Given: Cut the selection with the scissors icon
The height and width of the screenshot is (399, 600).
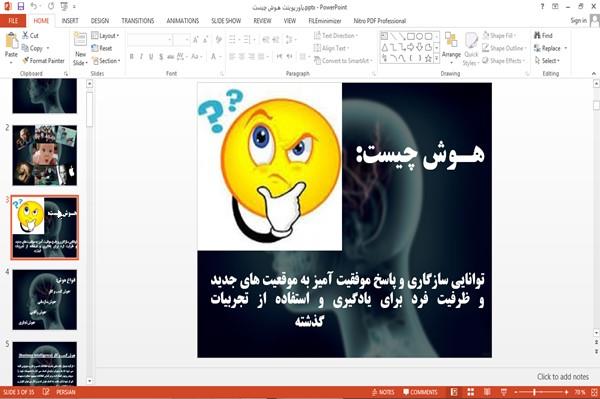Looking at the screenshot, I should [x=25, y=35].
